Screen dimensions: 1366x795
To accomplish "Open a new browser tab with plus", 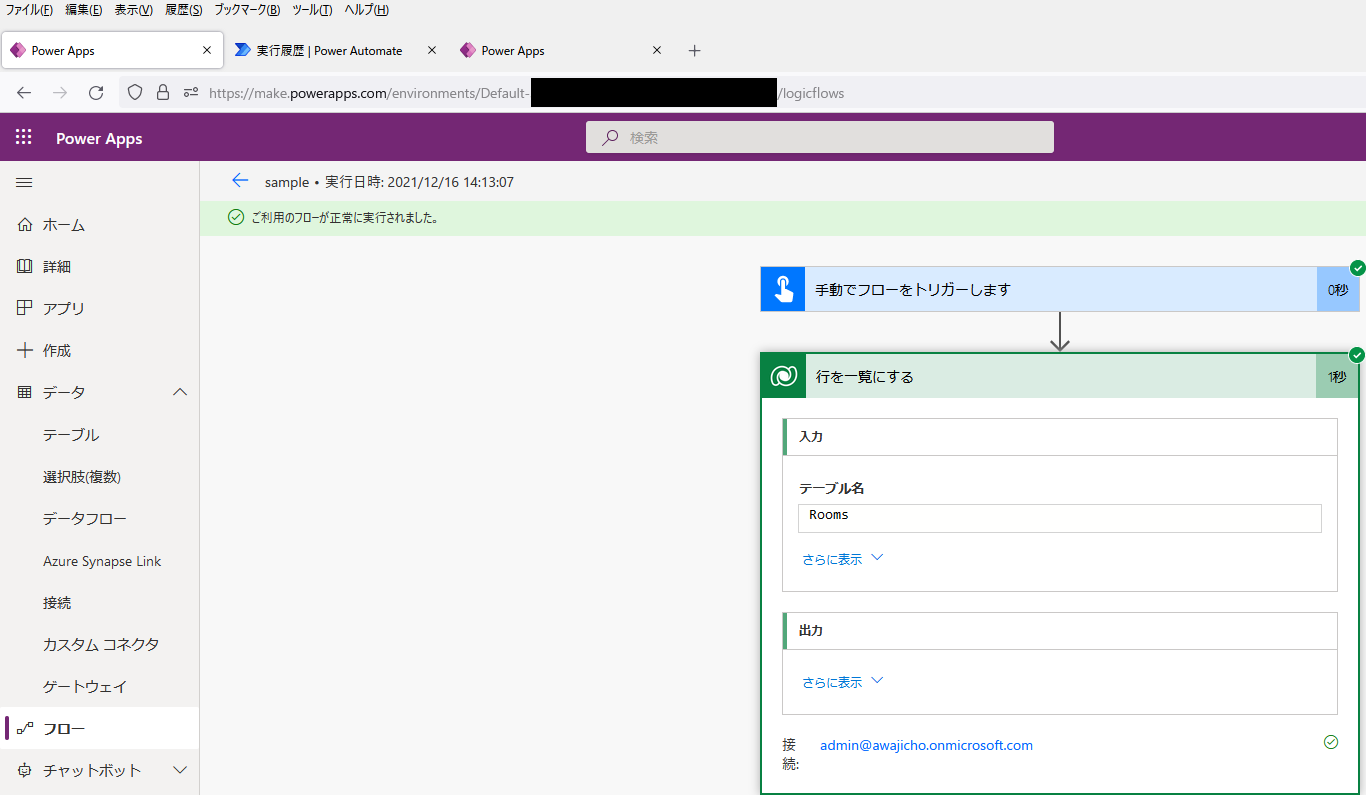I will [695, 51].
